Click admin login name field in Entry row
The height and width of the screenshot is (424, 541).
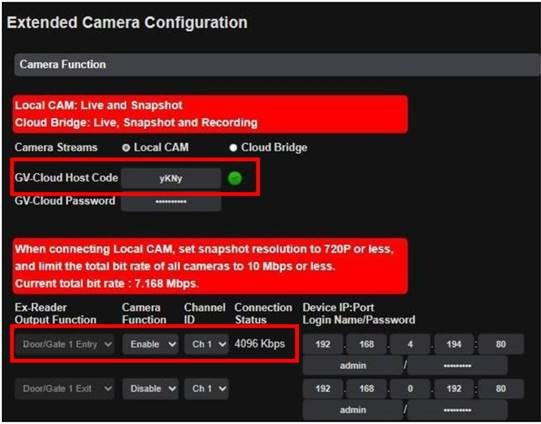pos(353,365)
